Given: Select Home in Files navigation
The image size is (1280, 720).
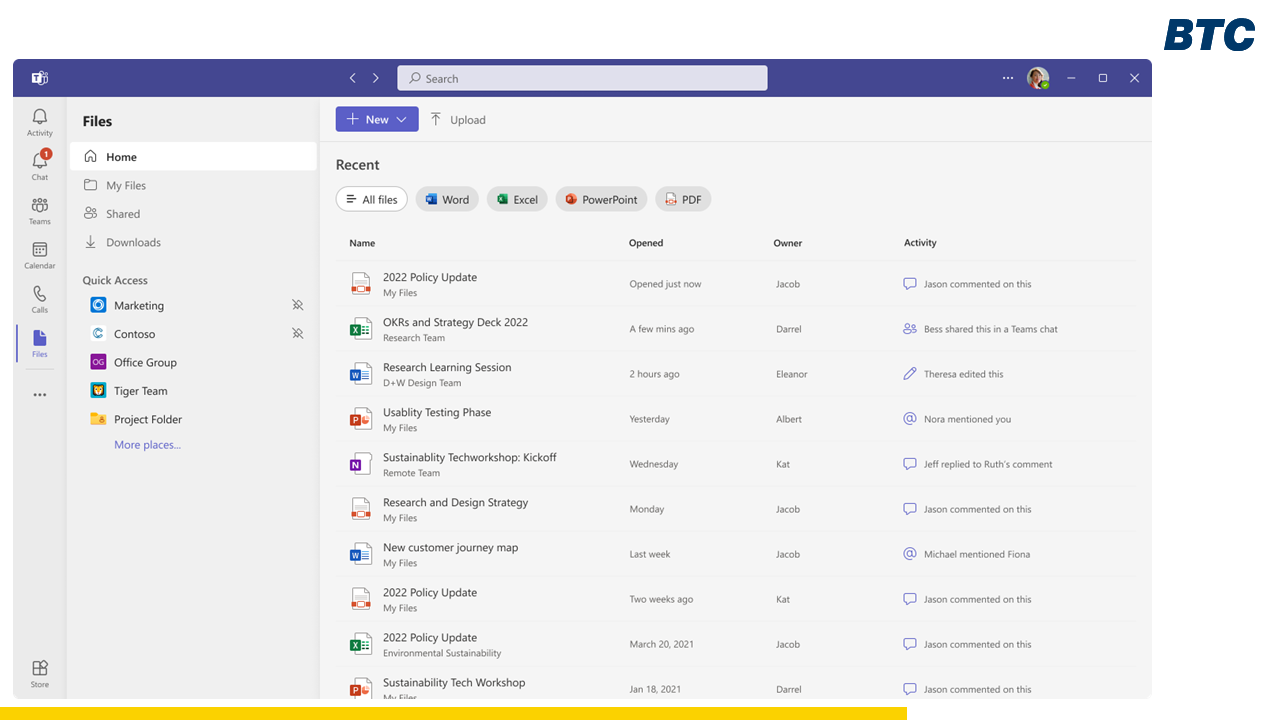Looking at the screenshot, I should 193,157.
